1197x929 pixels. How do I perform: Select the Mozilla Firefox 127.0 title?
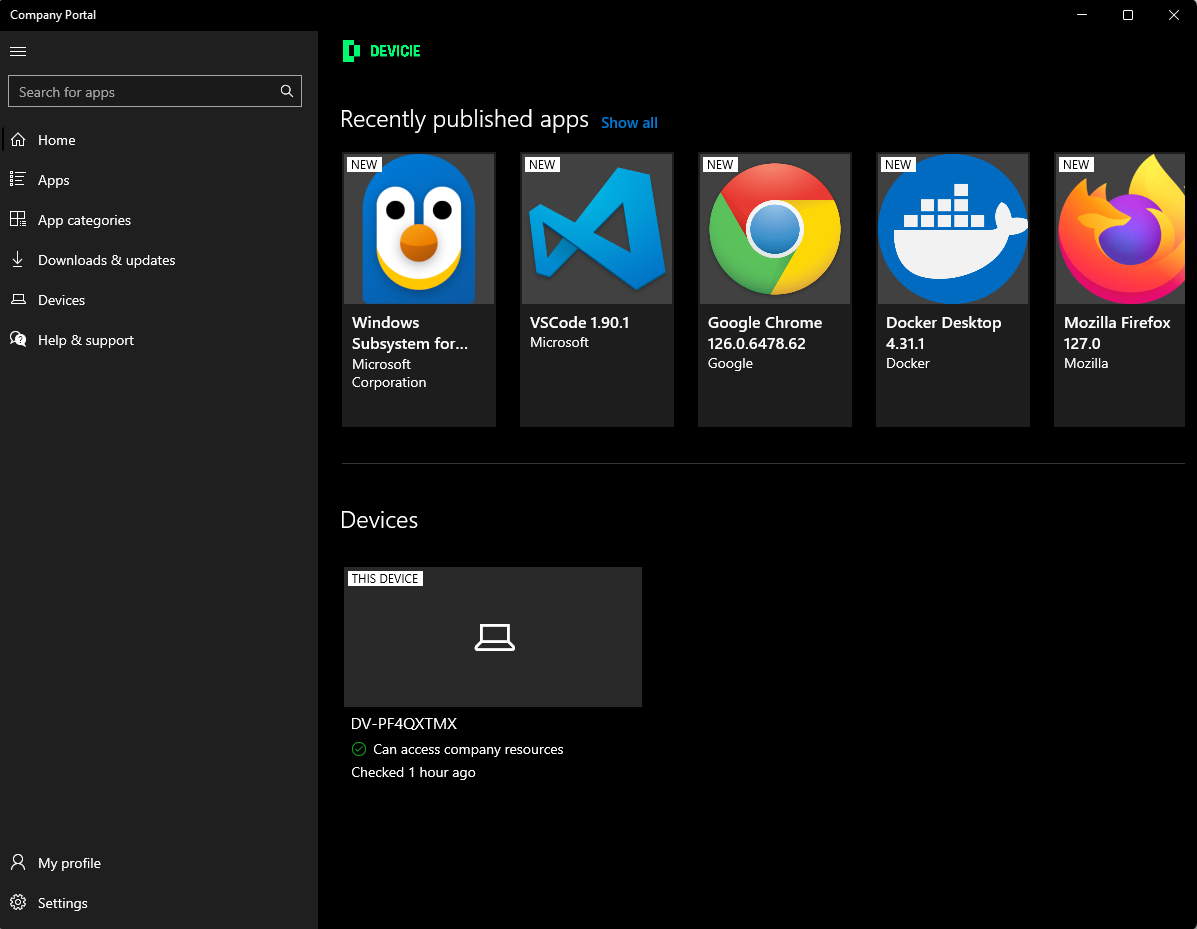tap(1117, 333)
